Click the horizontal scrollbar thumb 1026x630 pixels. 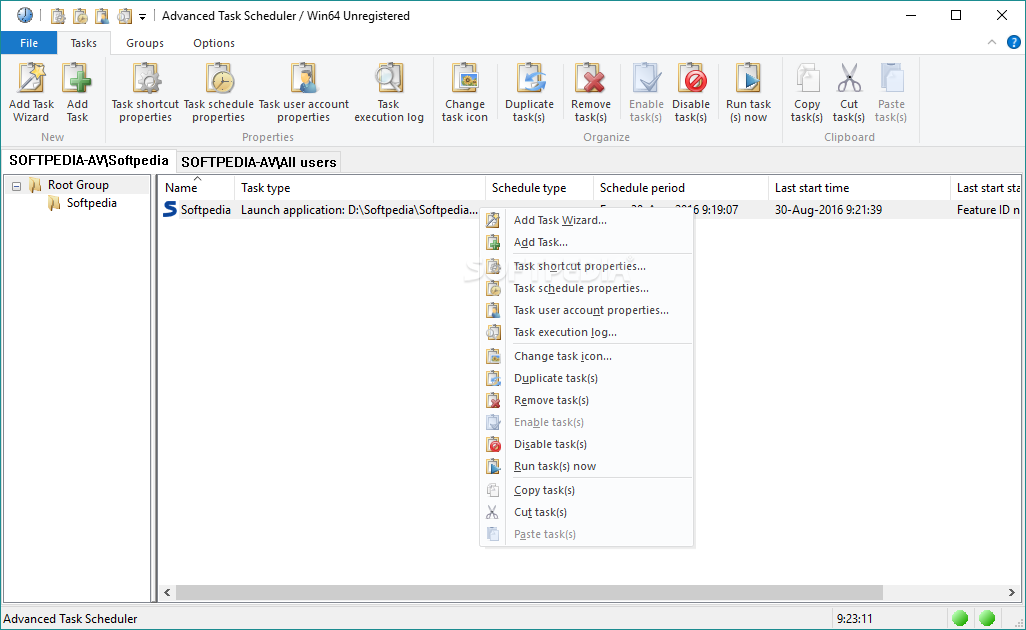[x=529, y=593]
